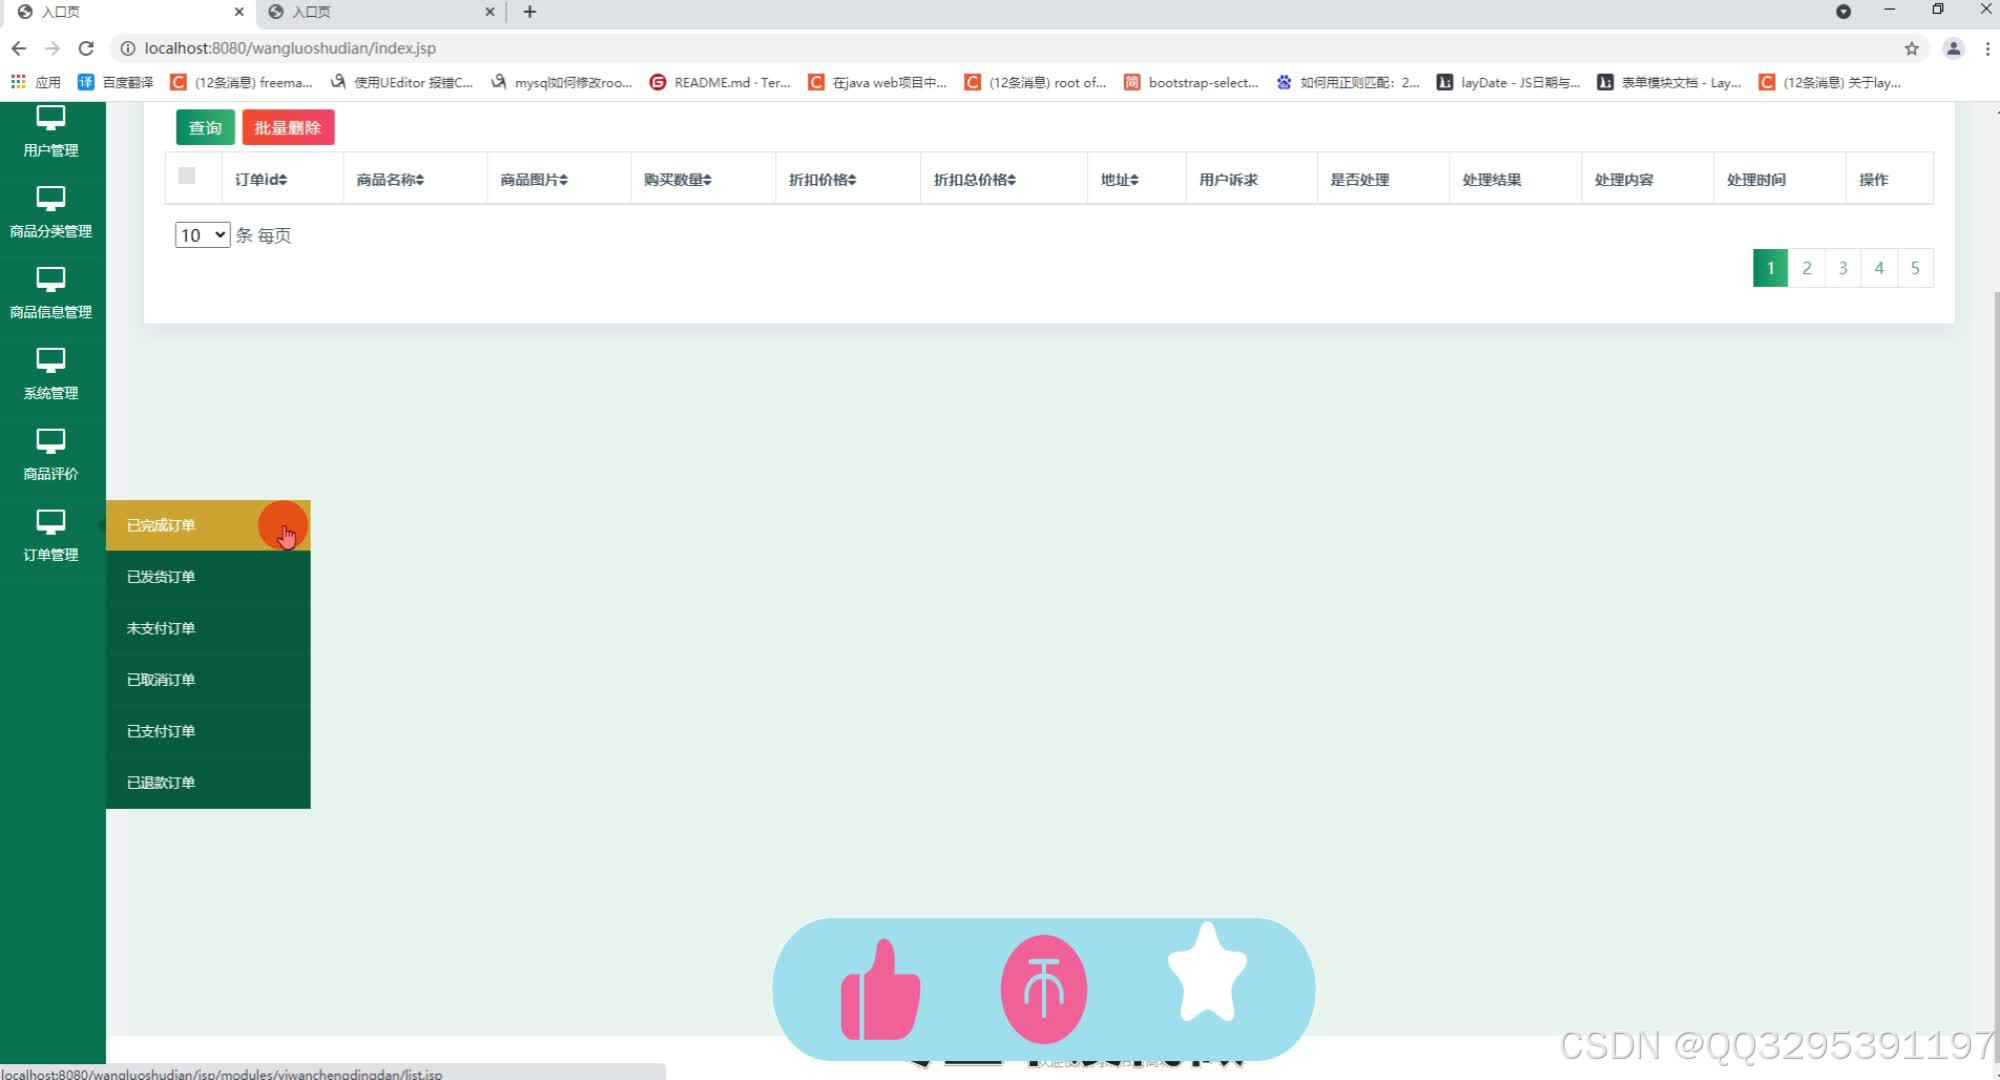
Task: Go to pagination page 1
Action: pyautogui.click(x=1770, y=268)
